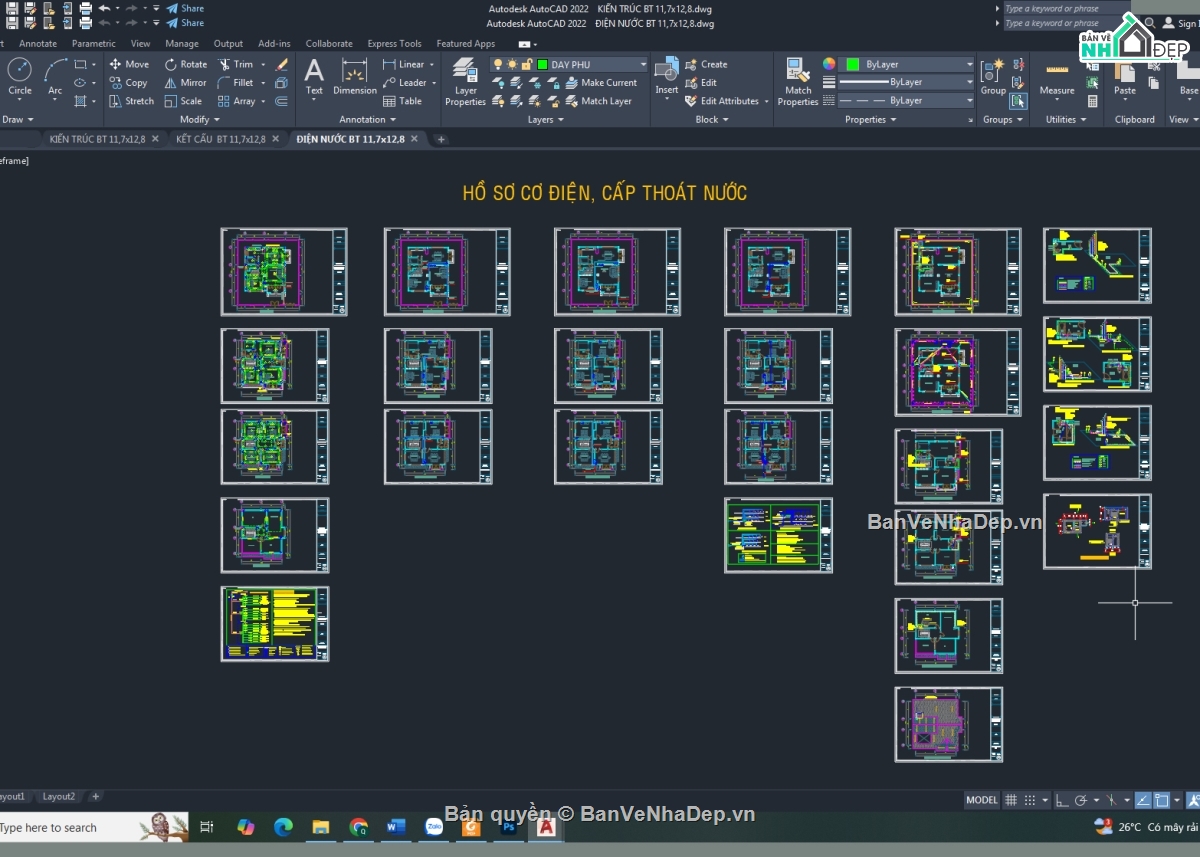Open the DAY PHU layer dropdown
The width and height of the screenshot is (1200, 857).
pos(644,63)
